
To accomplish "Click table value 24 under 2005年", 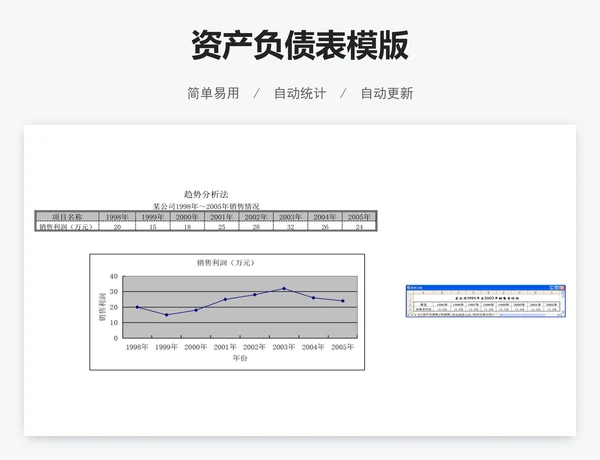I will [359, 227].
